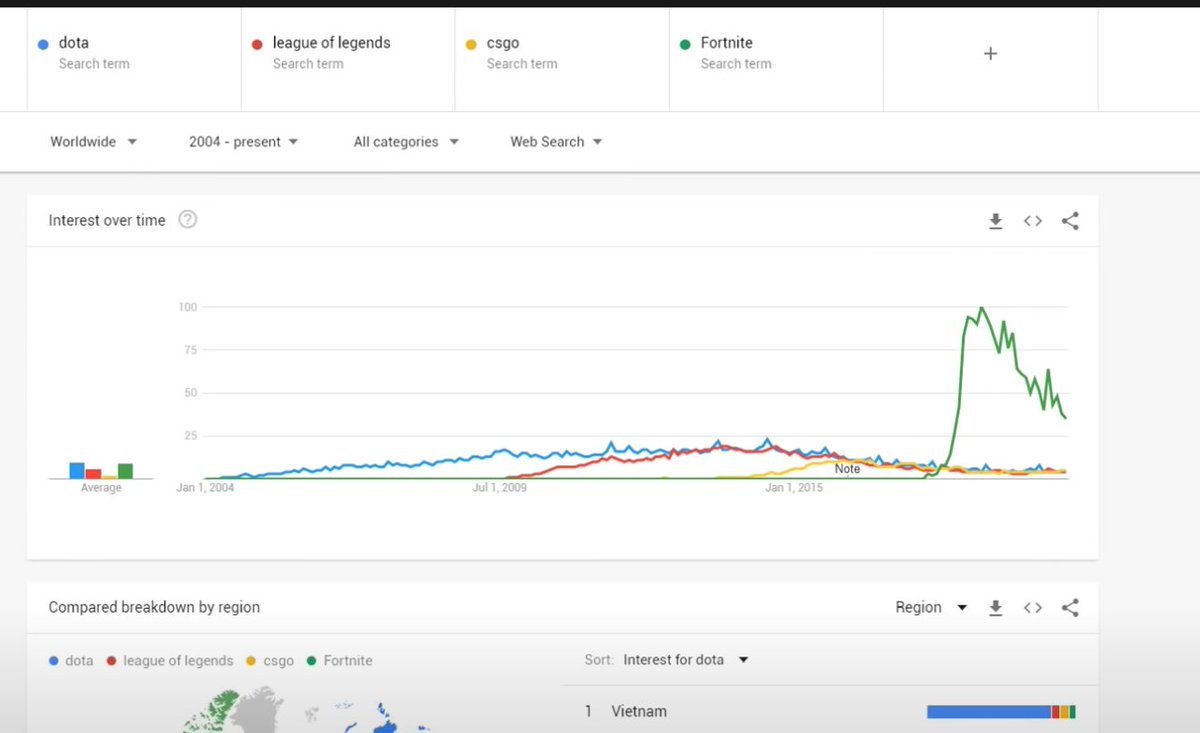The width and height of the screenshot is (1200, 733).
Task: Click the green dot beside Fortnite term
Action: 685,44
